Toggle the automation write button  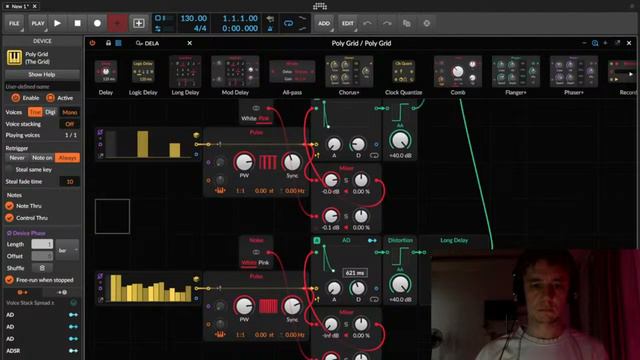[x=117, y=23]
